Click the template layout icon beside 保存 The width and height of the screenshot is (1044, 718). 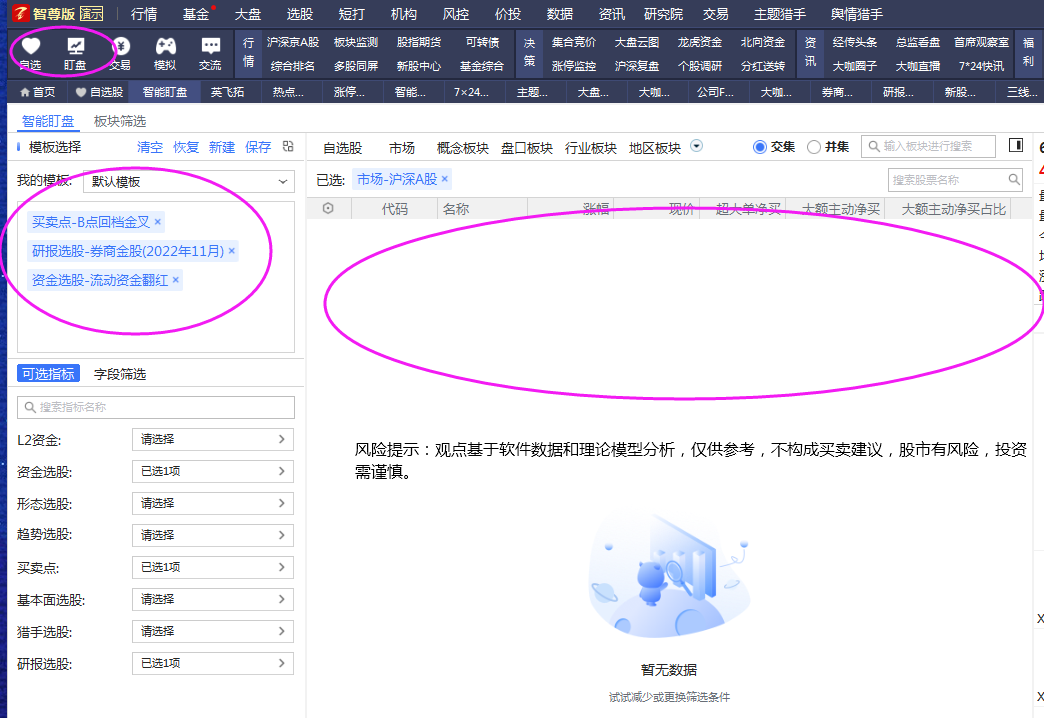(x=288, y=147)
